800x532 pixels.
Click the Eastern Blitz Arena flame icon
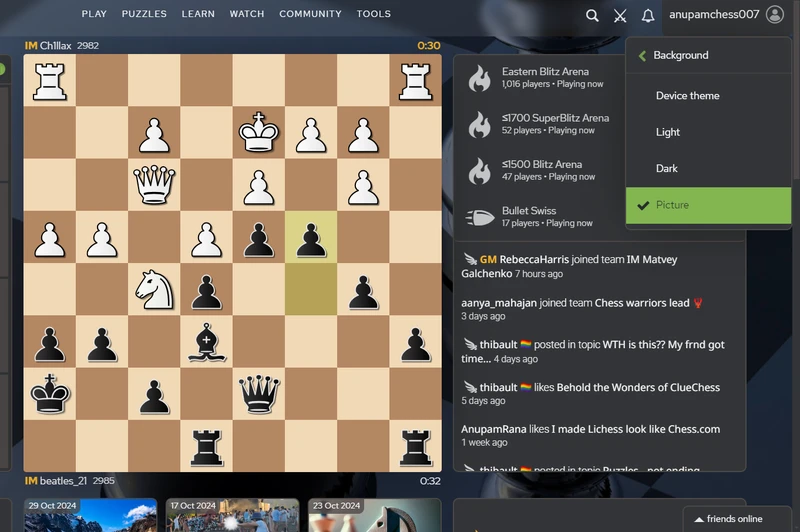480,78
